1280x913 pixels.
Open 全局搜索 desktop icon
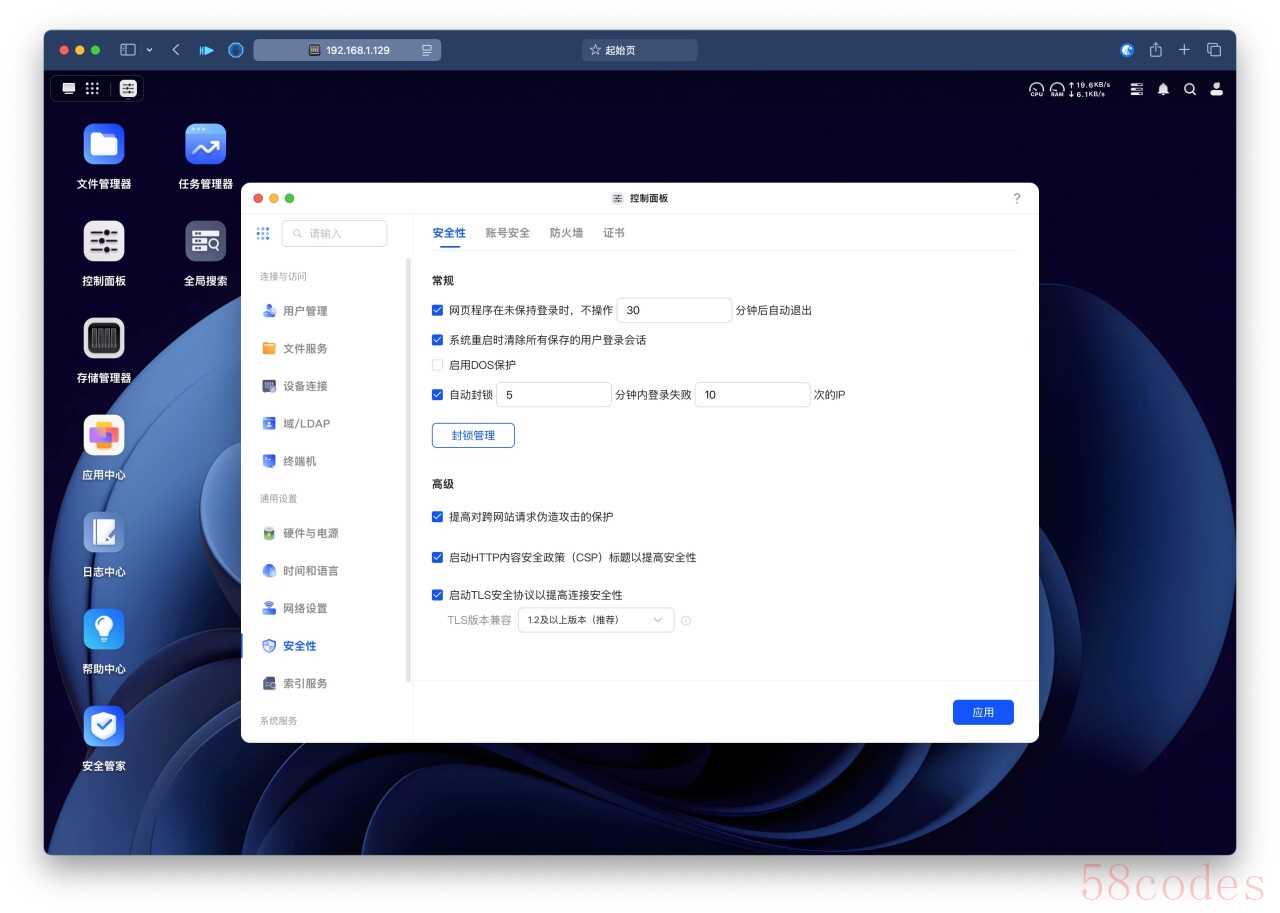tap(205, 242)
